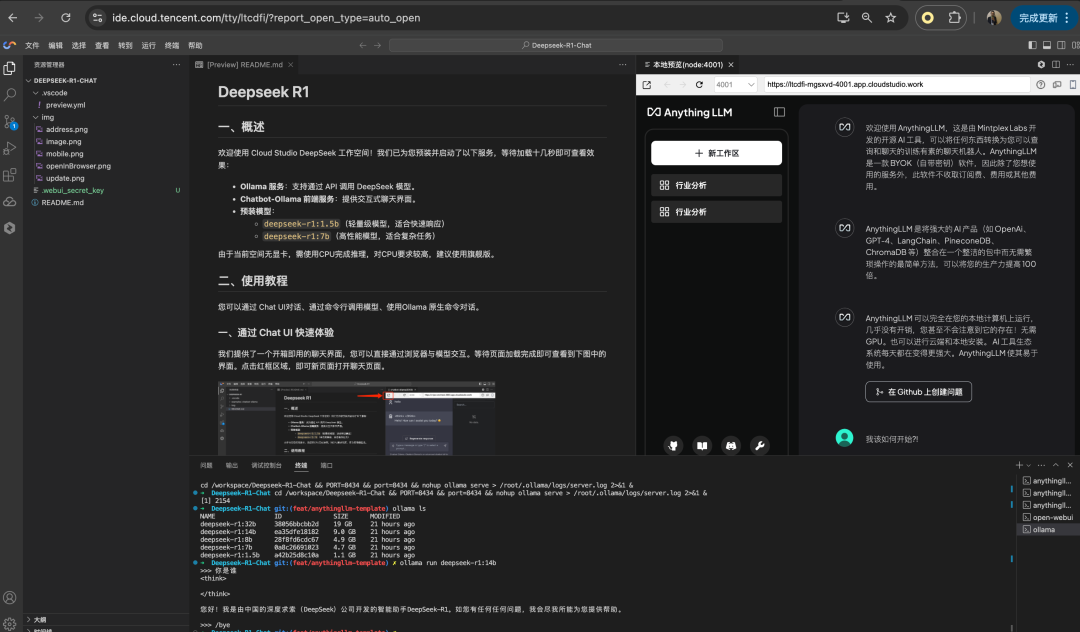Click 在 Github 上创建问题 button
1080x632 pixels.
point(918,392)
